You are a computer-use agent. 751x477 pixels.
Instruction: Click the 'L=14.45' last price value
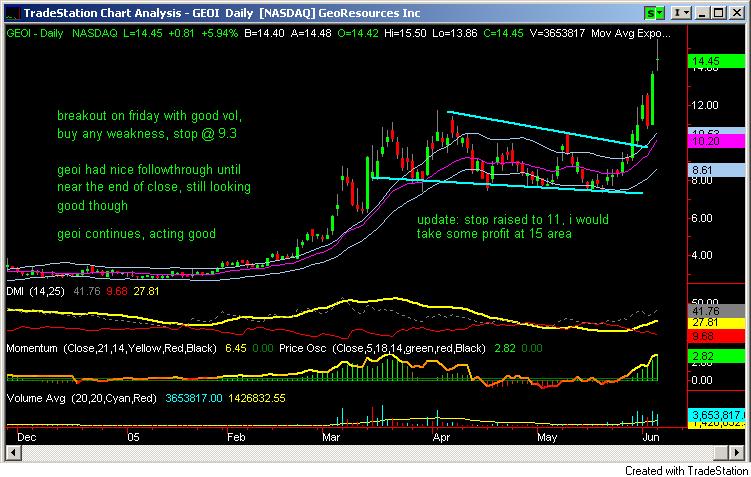[143, 34]
